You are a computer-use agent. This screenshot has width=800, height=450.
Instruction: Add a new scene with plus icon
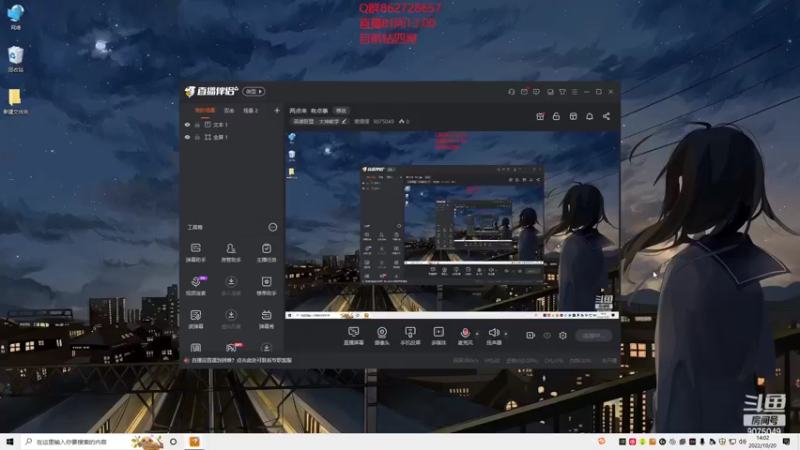[277, 110]
